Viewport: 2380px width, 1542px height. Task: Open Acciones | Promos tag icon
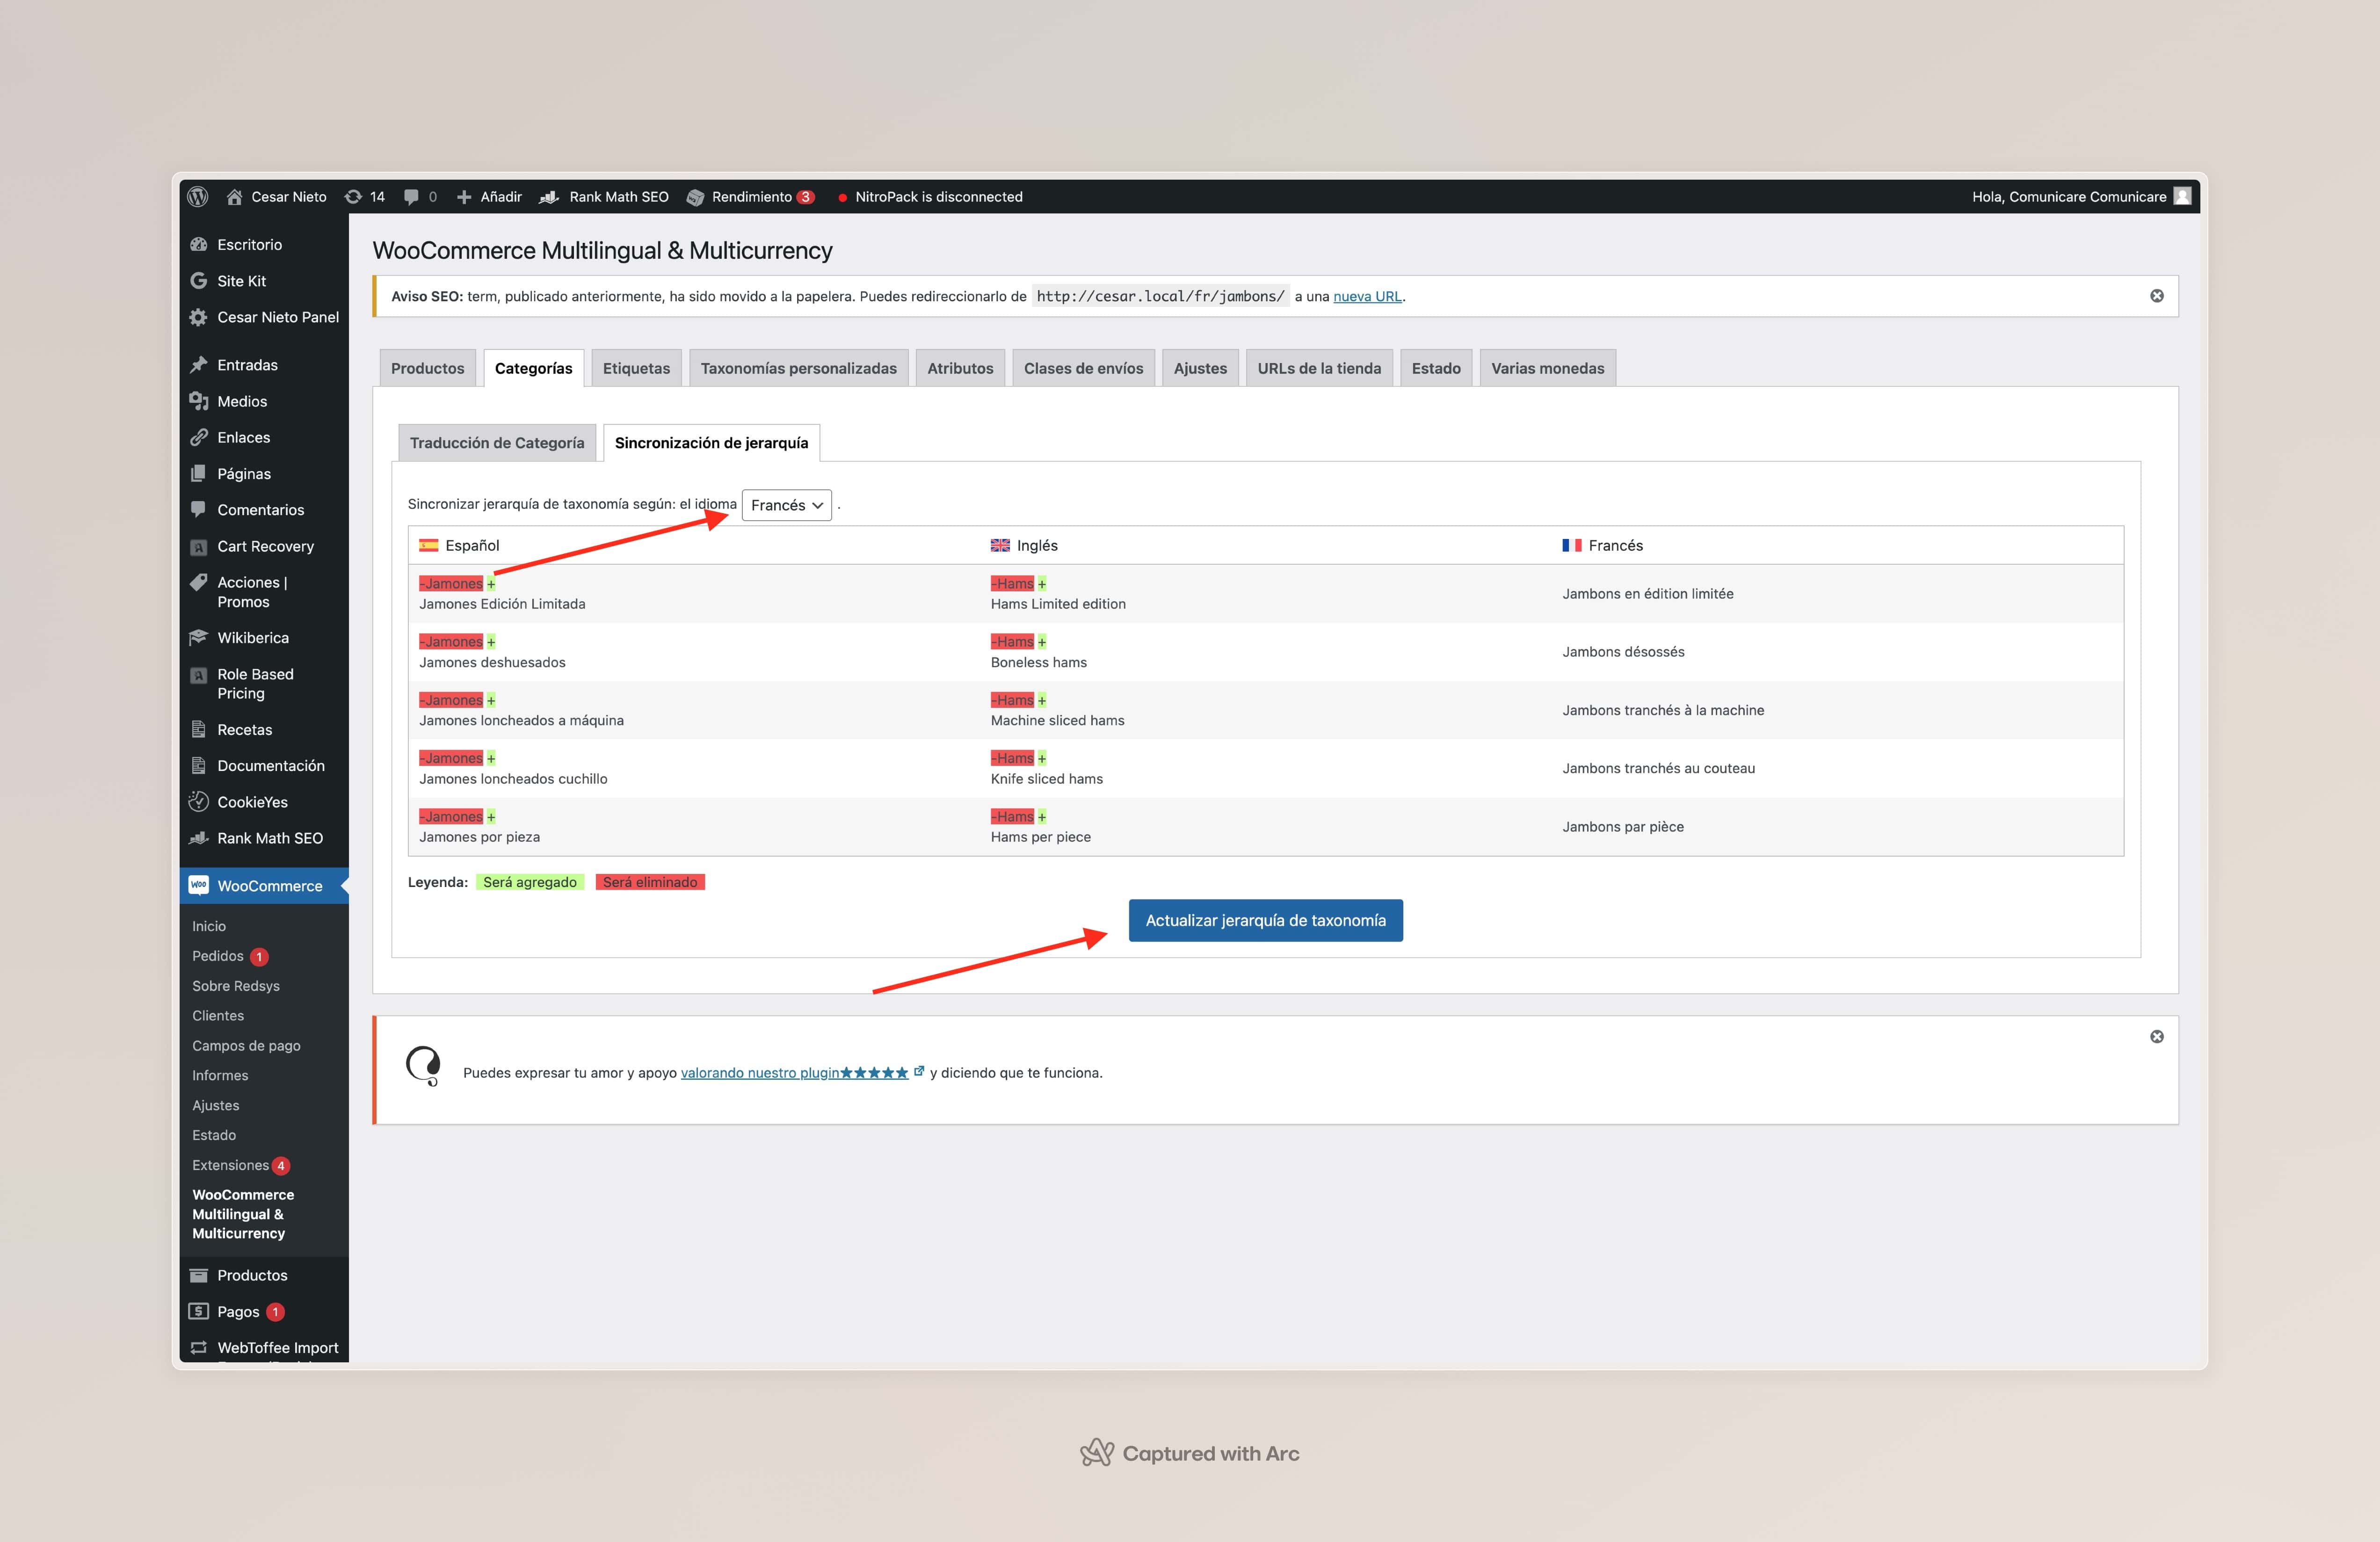tap(198, 582)
